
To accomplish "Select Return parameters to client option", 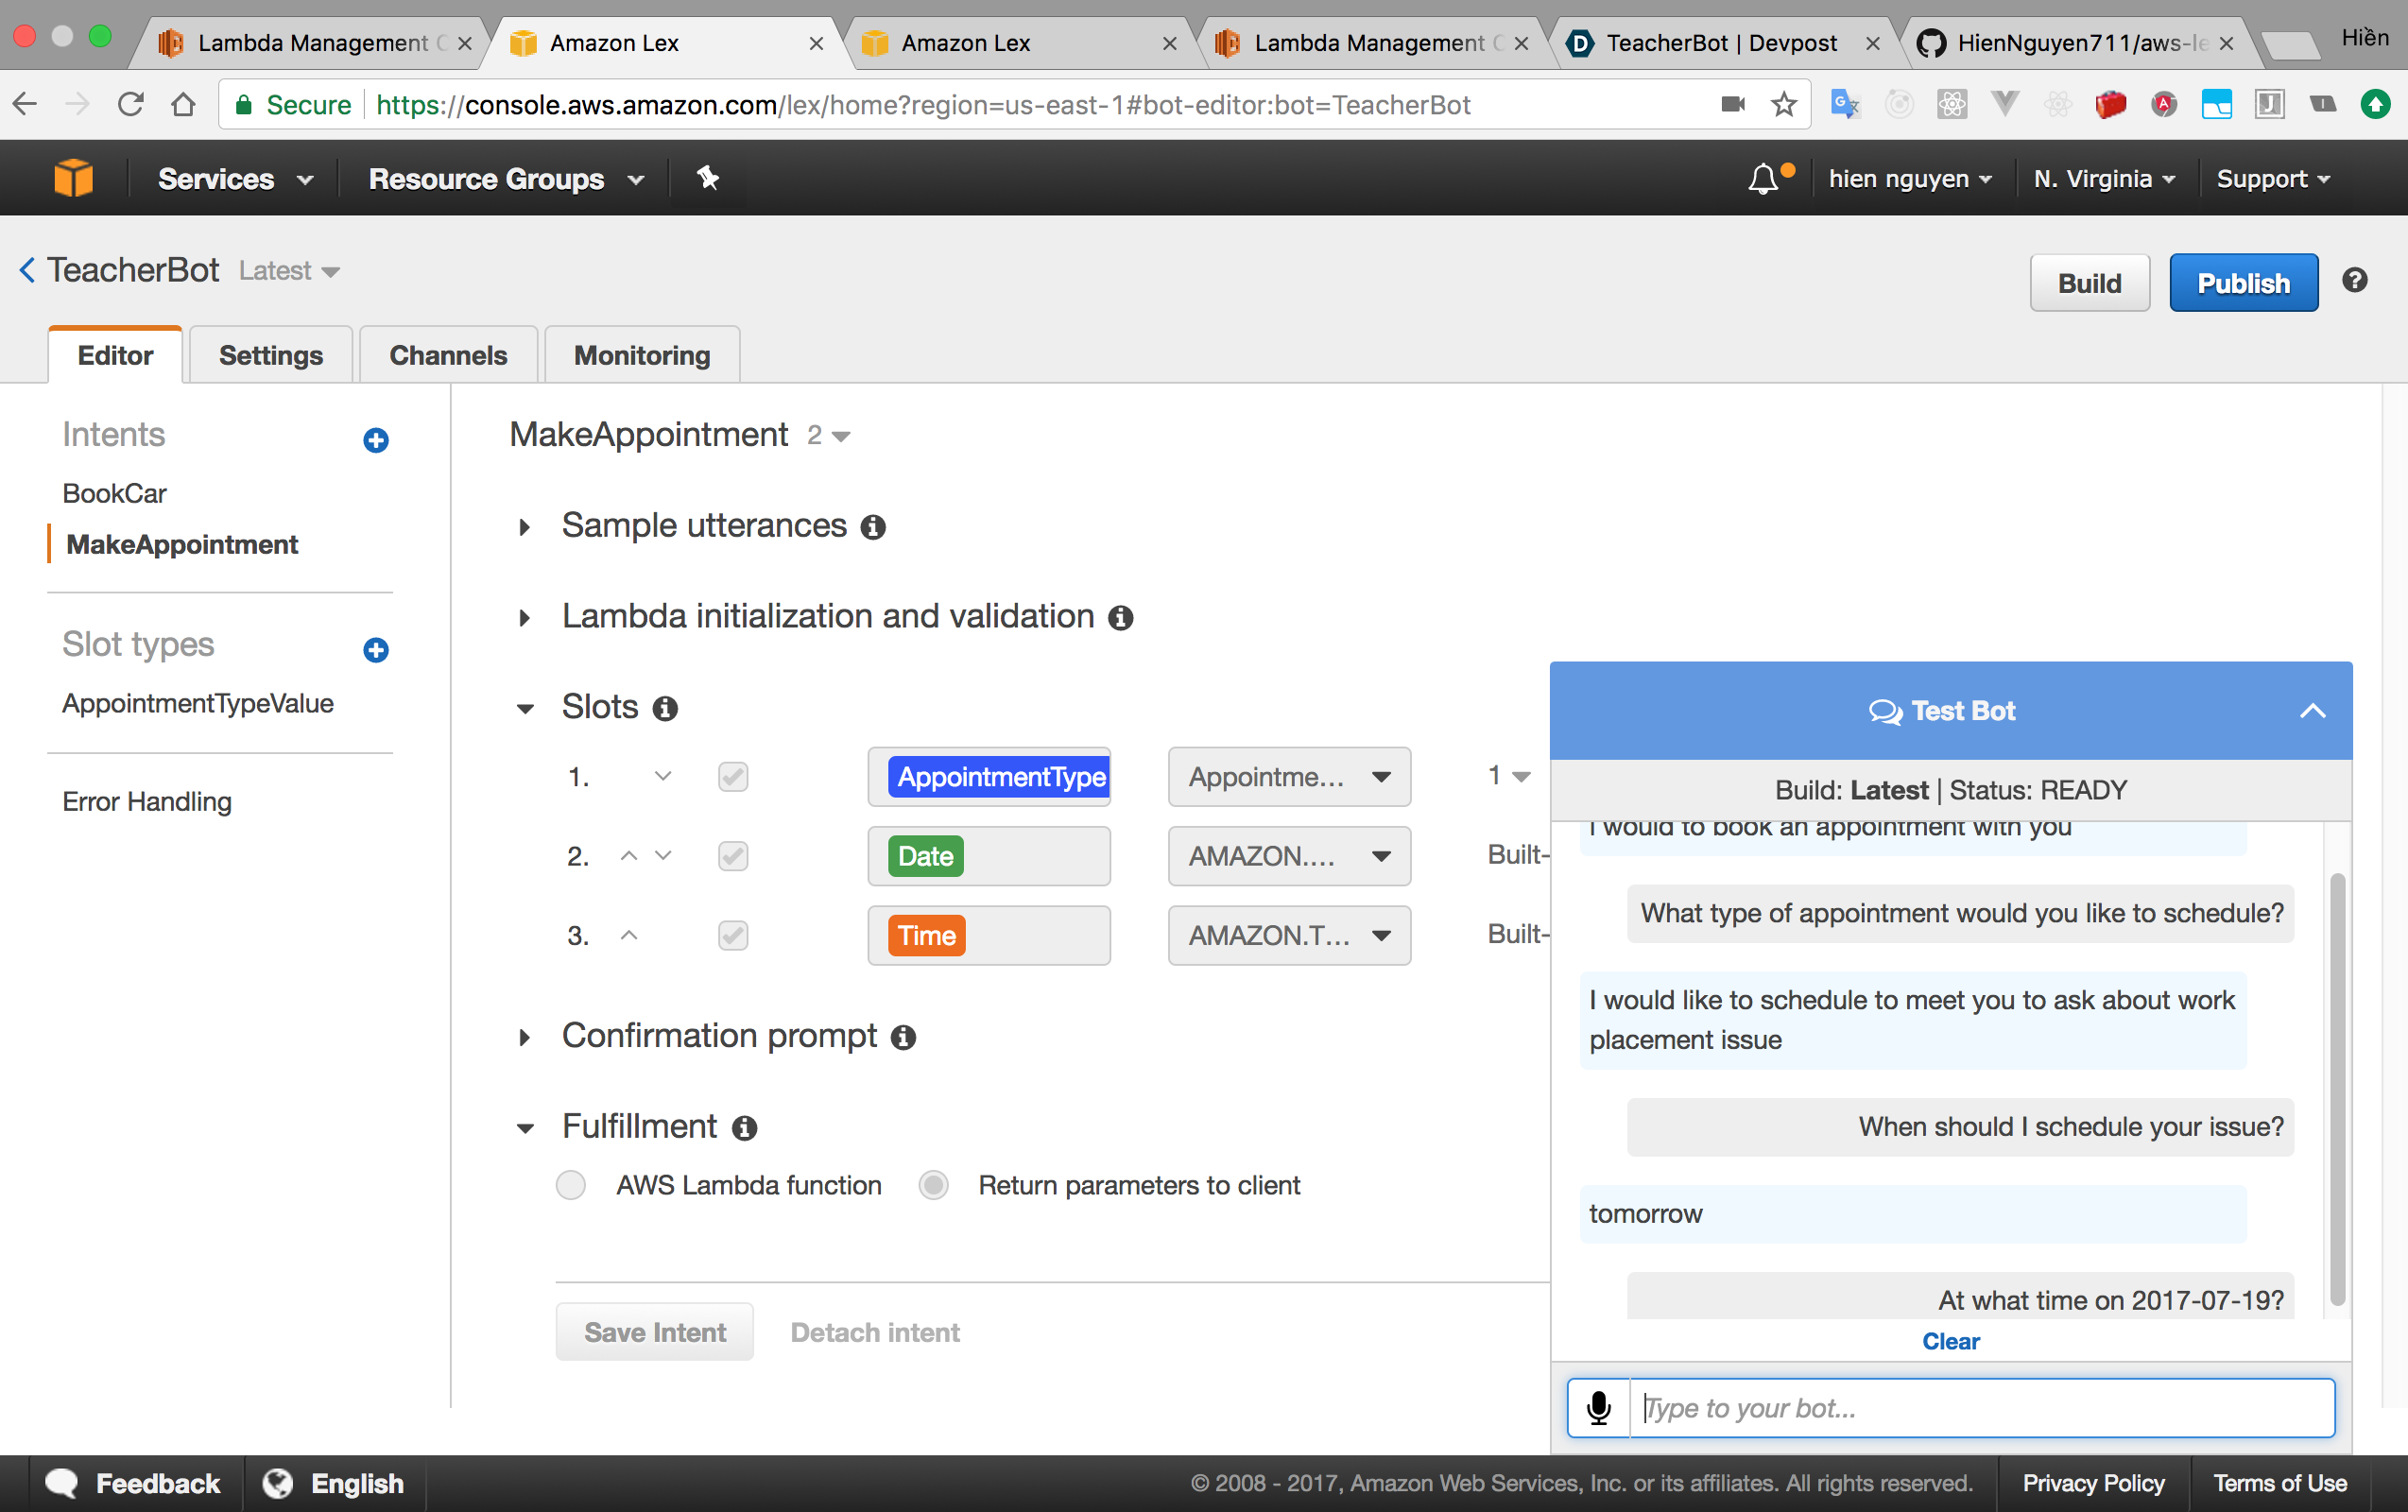I will coord(934,1185).
